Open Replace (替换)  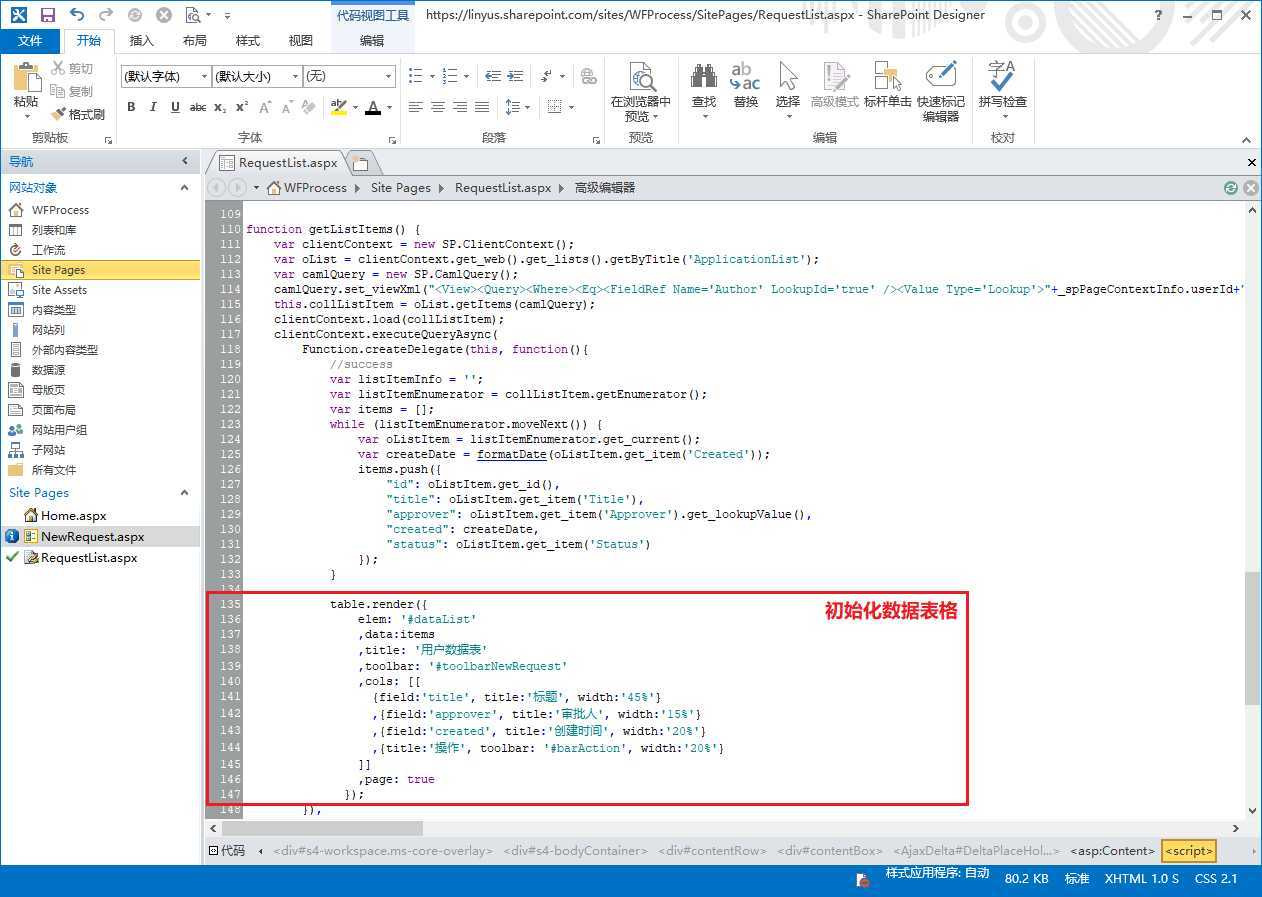point(746,86)
